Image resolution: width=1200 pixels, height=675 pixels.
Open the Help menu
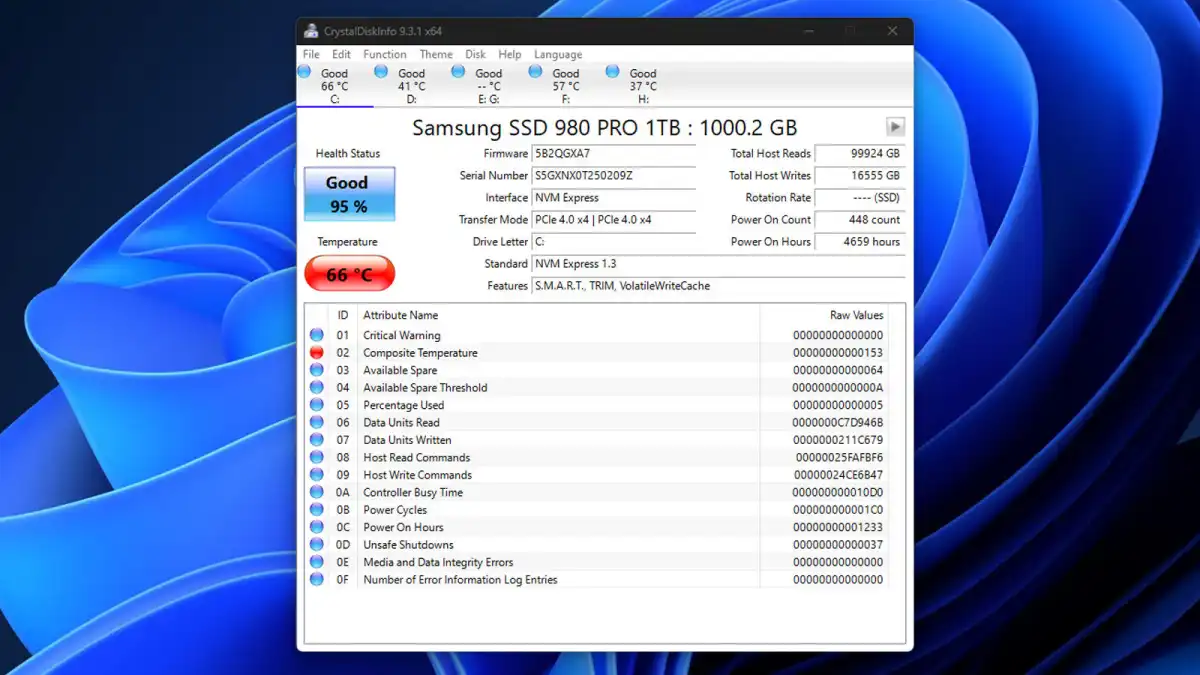click(x=510, y=55)
